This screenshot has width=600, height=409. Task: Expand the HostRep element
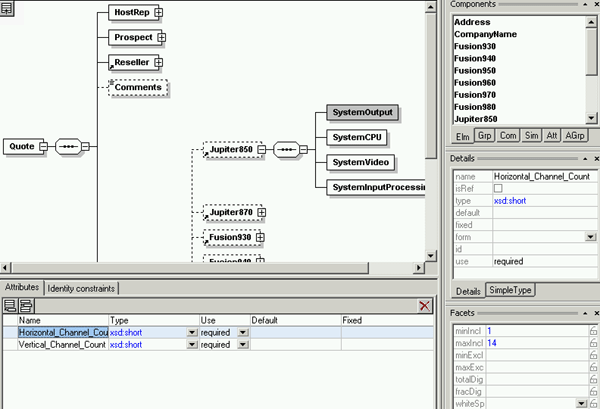point(158,13)
